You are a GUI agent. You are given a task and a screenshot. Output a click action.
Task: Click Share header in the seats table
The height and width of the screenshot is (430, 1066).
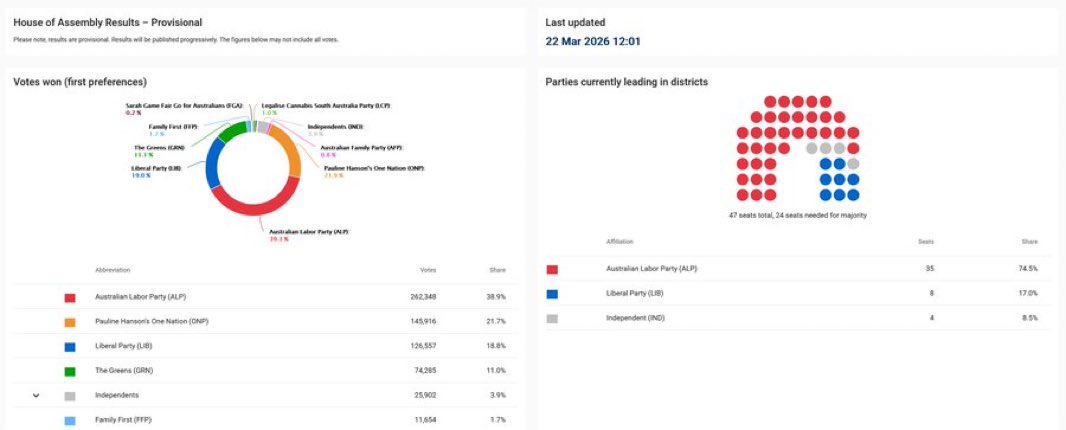click(1029, 242)
